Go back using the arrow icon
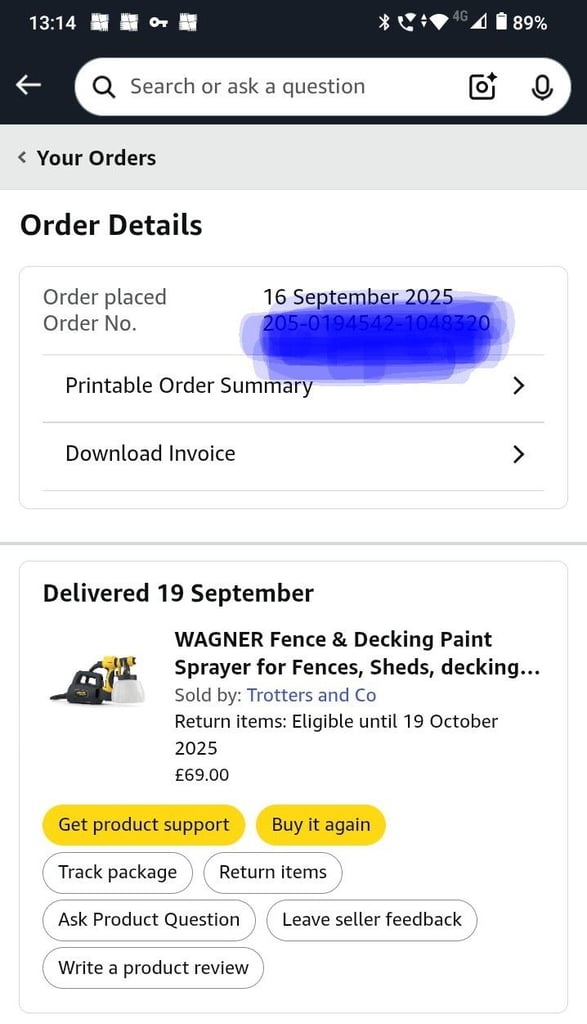This screenshot has width=587, height=1024. pos(27,85)
